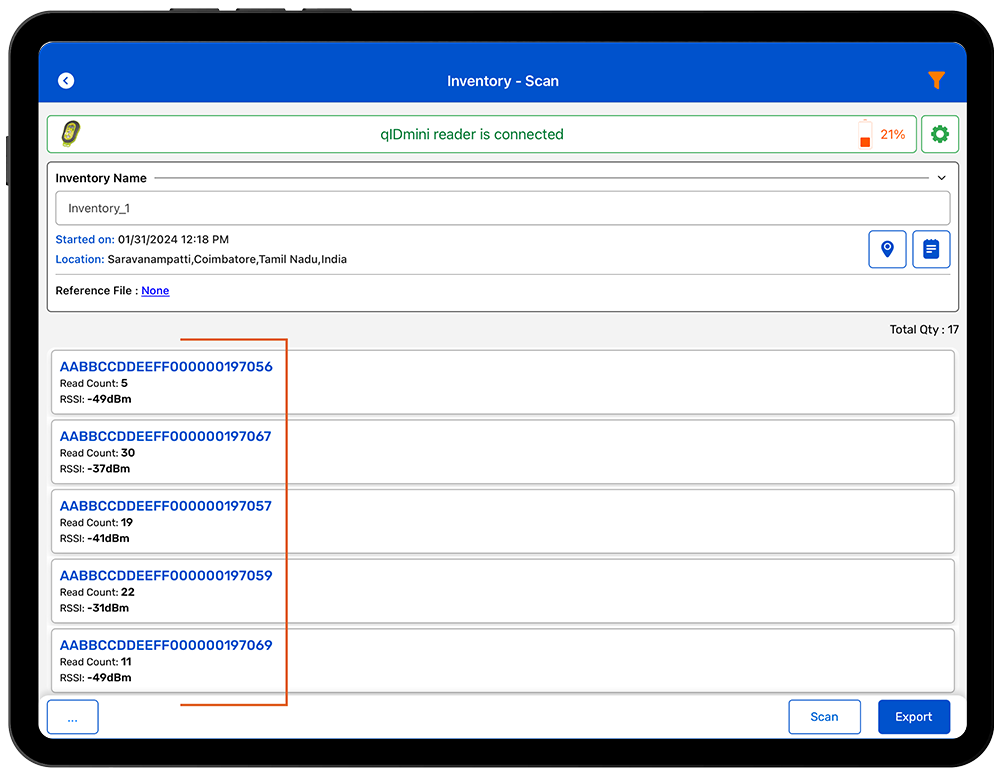Open the orange filter icon
The height and width of the screenshot is (774, 1000).
coord(935,81)
